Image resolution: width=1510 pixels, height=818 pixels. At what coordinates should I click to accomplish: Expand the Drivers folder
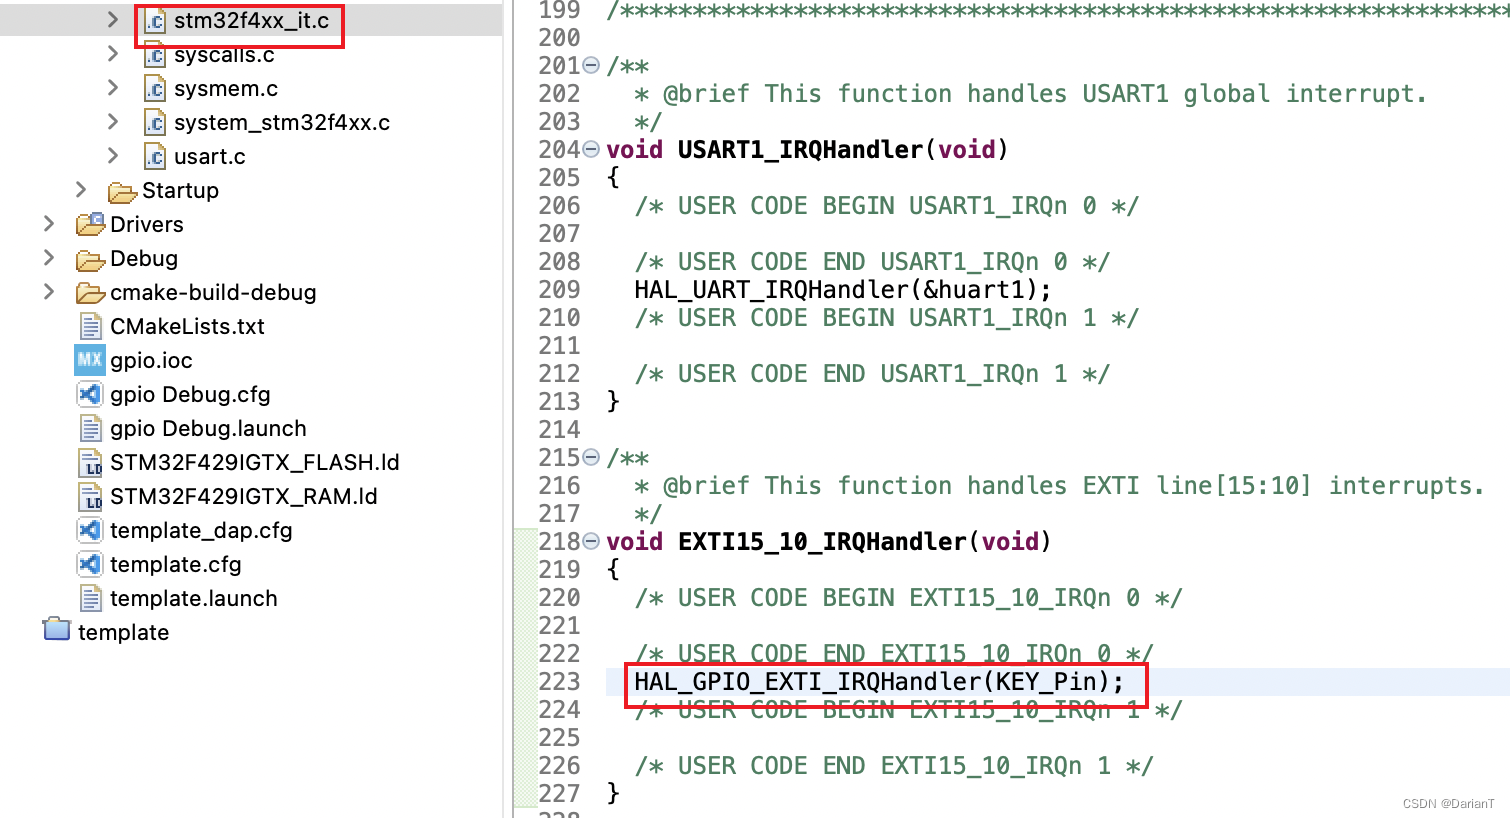pyautogui.click(x=49, y=224)
